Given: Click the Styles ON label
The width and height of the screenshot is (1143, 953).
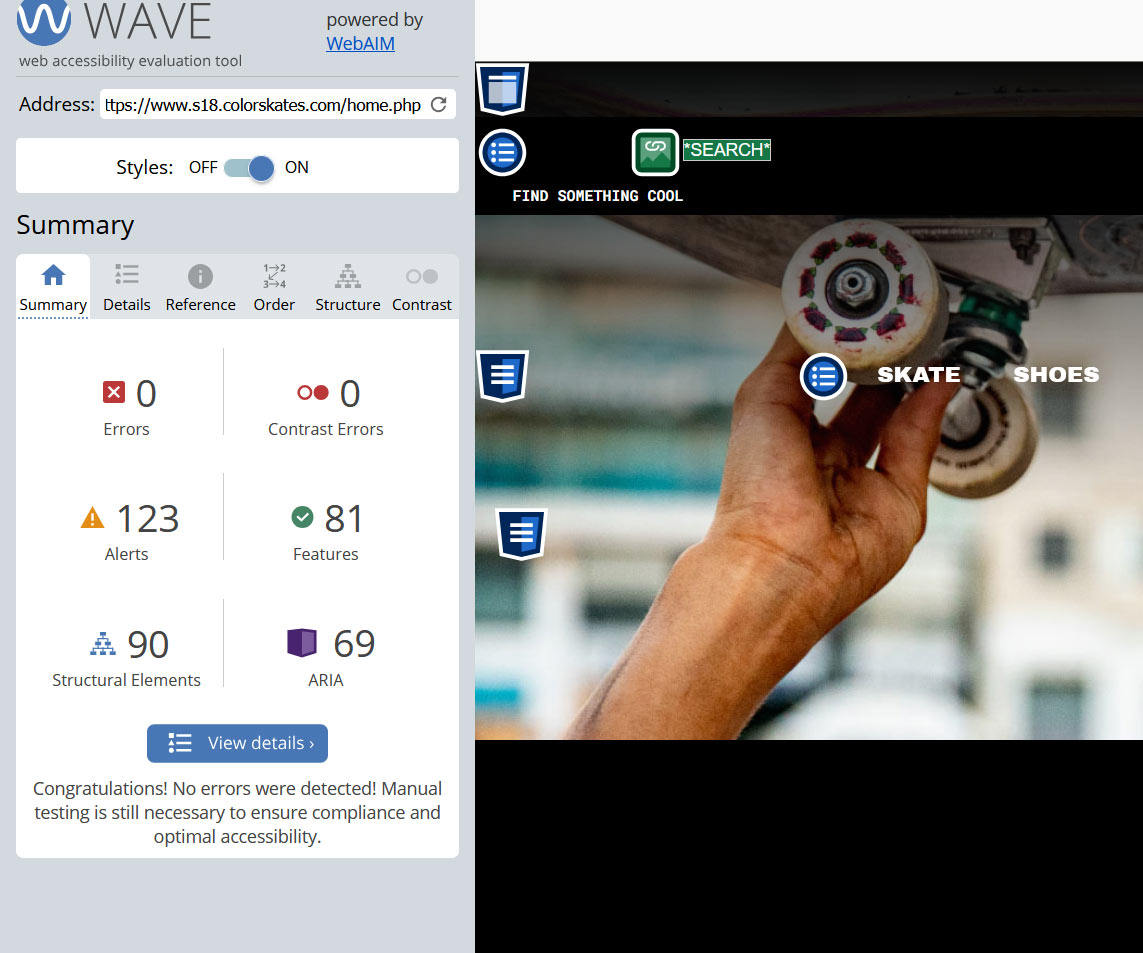Looking at the screenshot, I should [297, 168].
